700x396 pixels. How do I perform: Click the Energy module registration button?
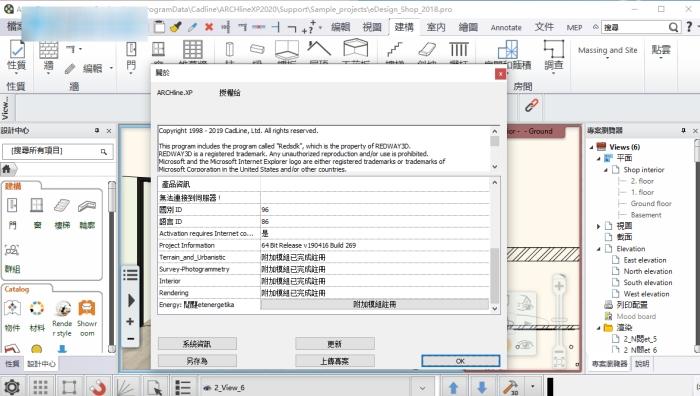374,304
